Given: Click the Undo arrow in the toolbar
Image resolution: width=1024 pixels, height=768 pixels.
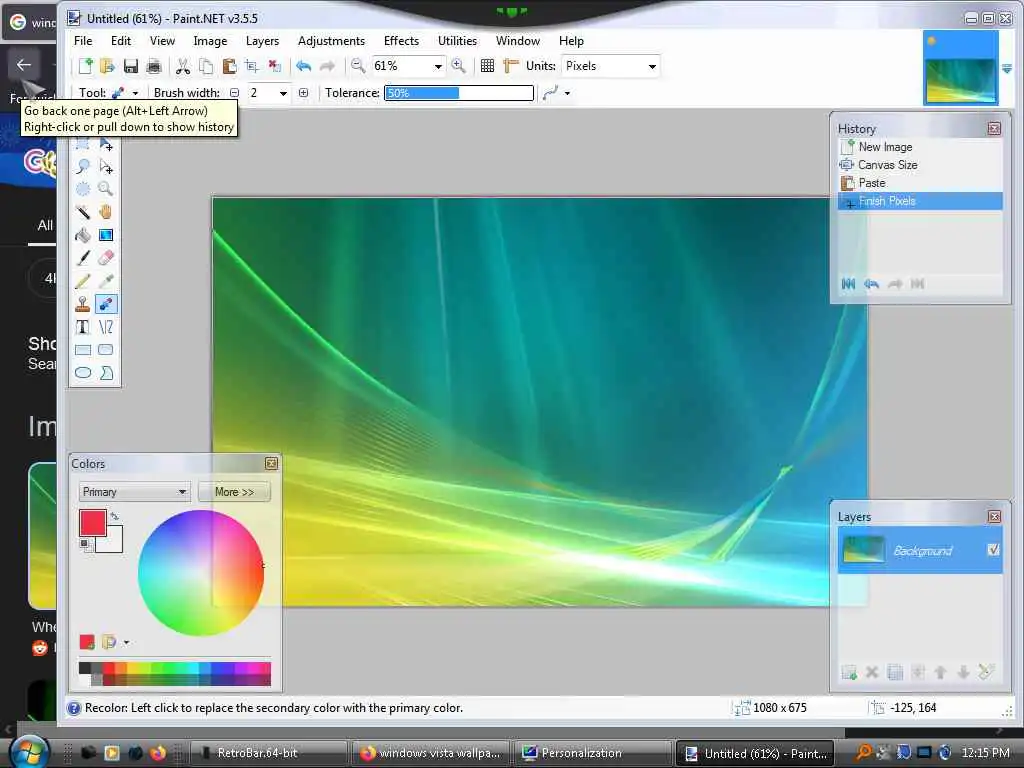Looking at the screenshot, I should [304, 66].
